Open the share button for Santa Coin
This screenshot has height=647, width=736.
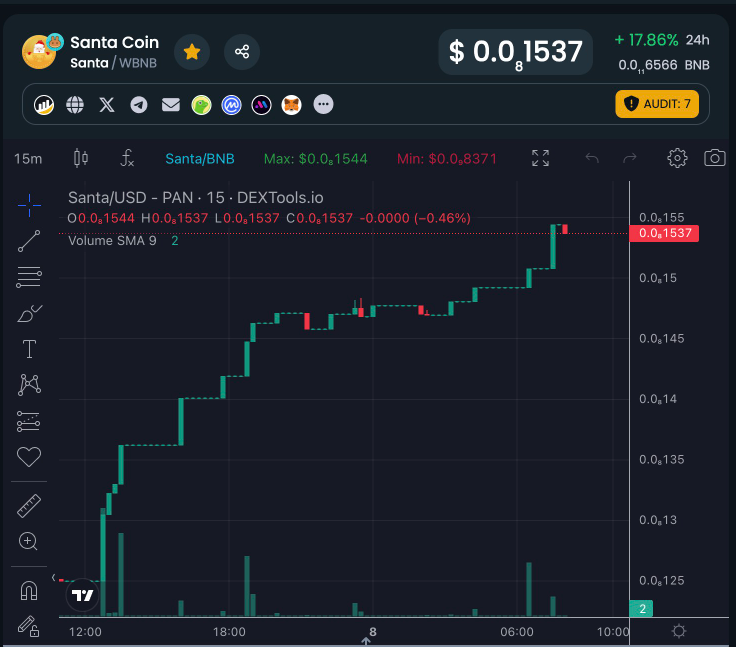pos(242,52)
